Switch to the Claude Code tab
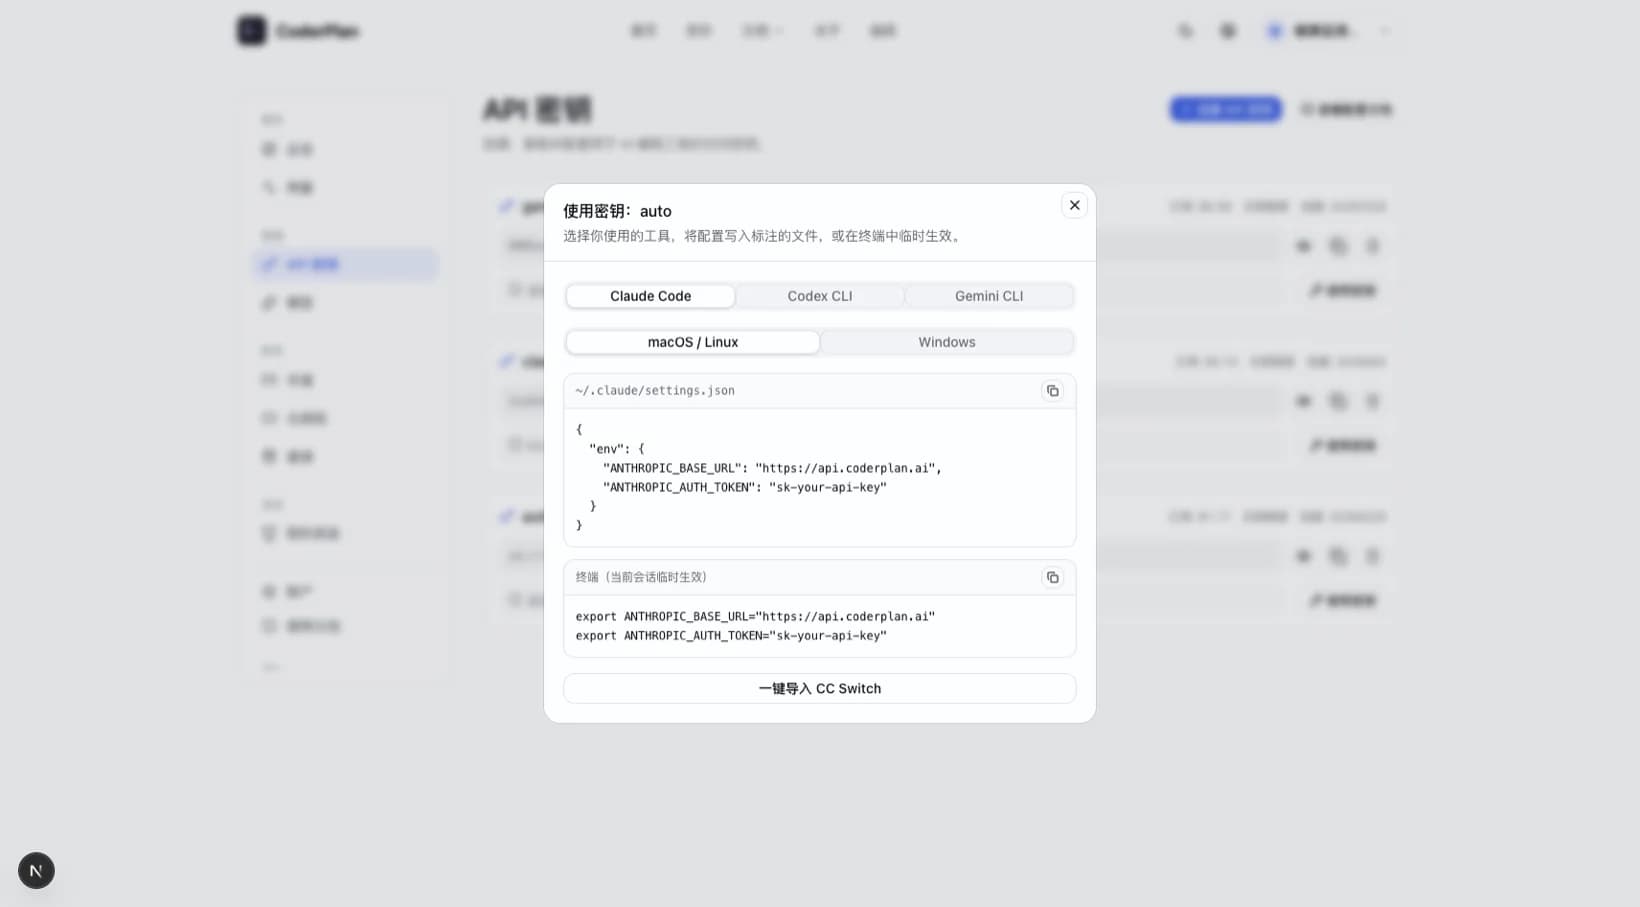 pyautogui.click(x=650, y=296)
